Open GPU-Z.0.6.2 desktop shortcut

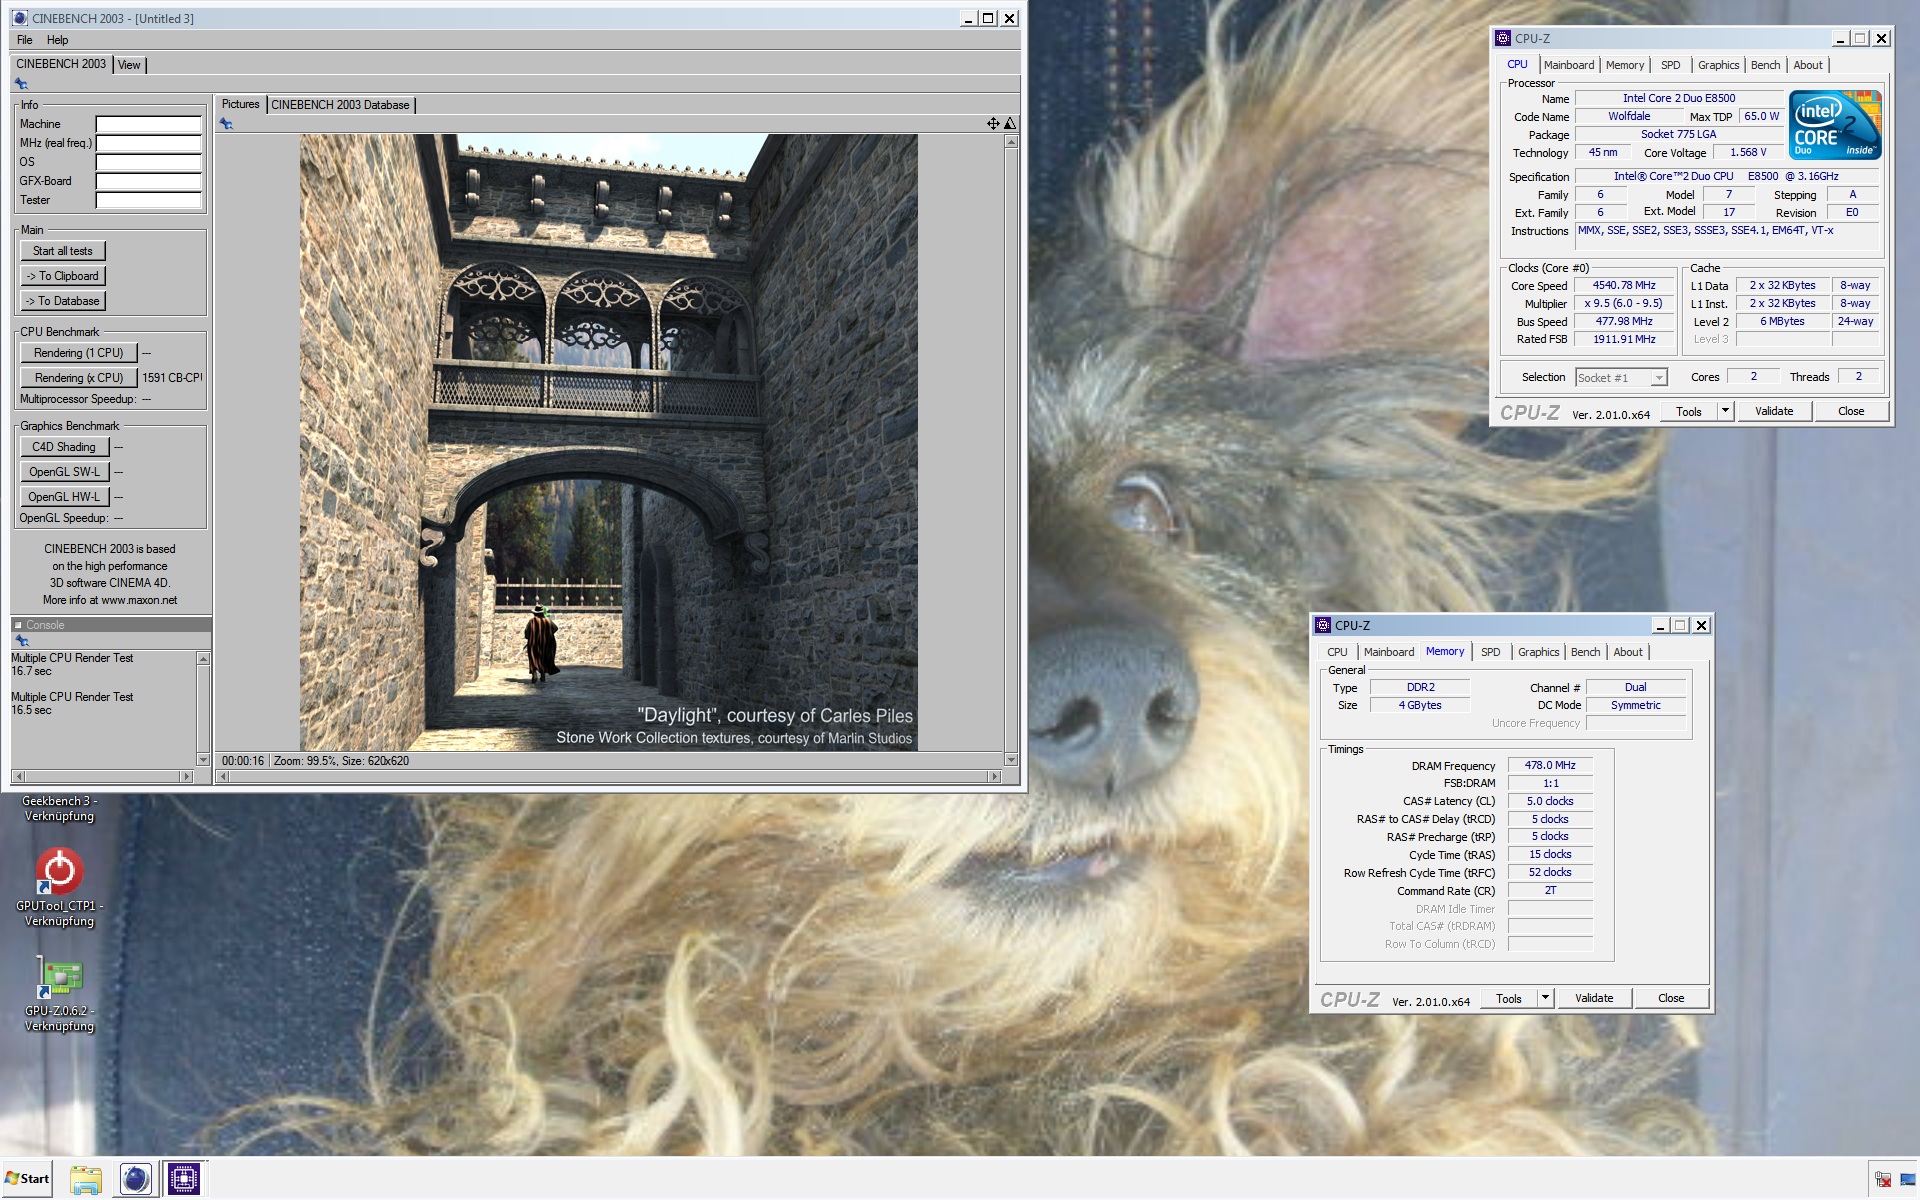click(x=59, y=993)
